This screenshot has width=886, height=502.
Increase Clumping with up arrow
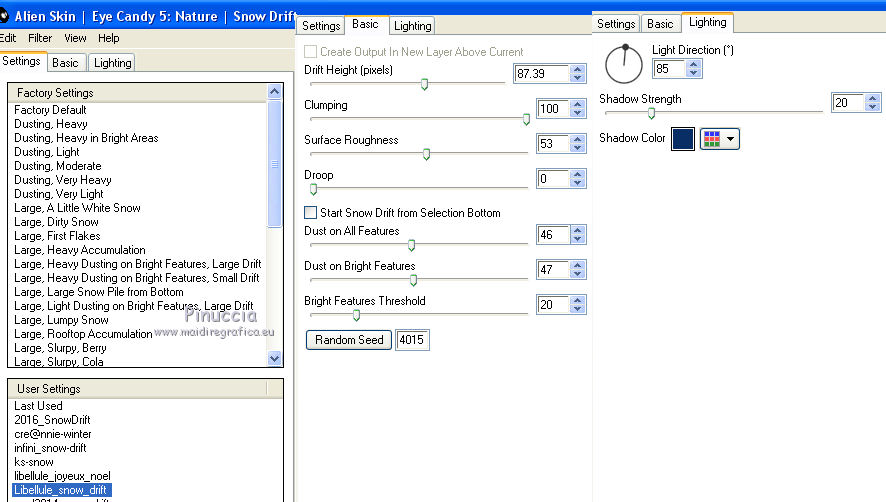tap(577, 104)
